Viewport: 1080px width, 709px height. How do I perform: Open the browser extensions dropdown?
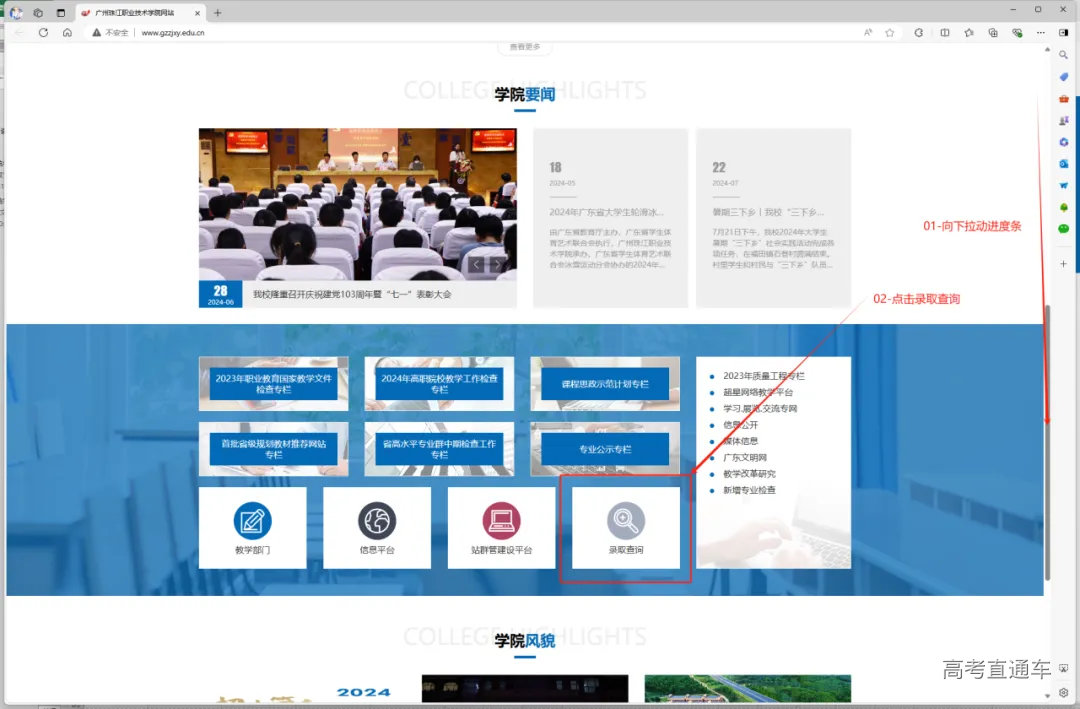(x=993, y=32)
